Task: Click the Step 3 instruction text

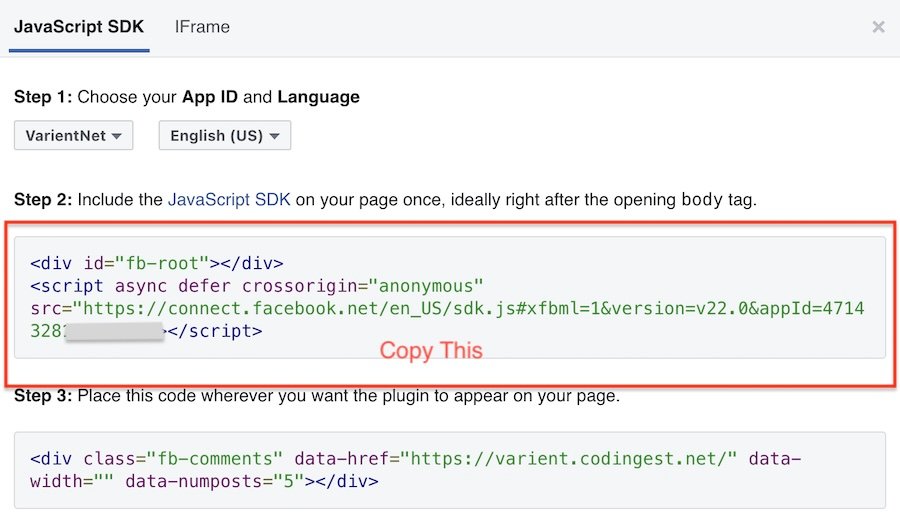Action: point(317,396)
